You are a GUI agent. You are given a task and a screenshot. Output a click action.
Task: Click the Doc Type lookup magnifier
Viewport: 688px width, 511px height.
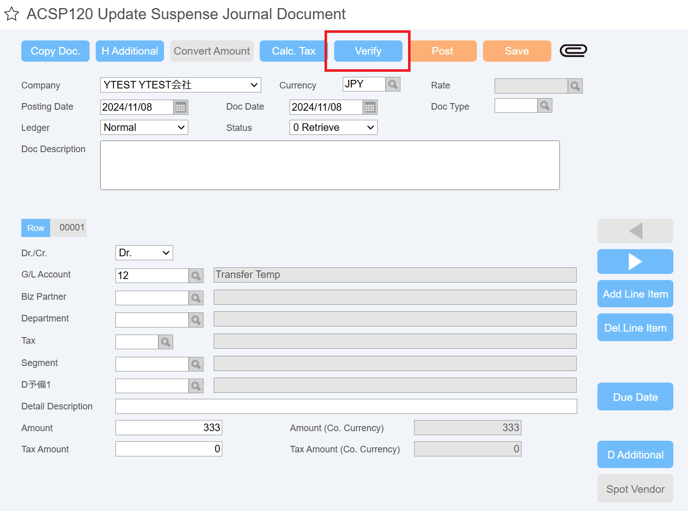[545, 106]
